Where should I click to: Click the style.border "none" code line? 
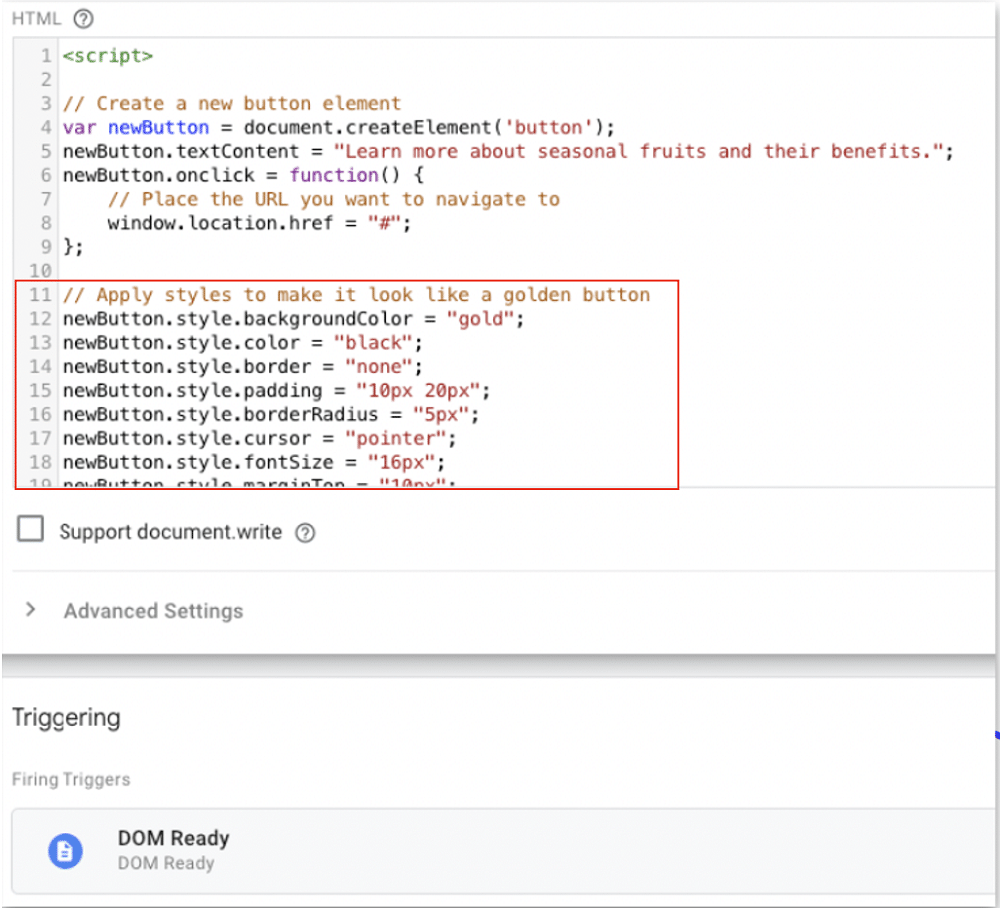(x=242, y=367)
